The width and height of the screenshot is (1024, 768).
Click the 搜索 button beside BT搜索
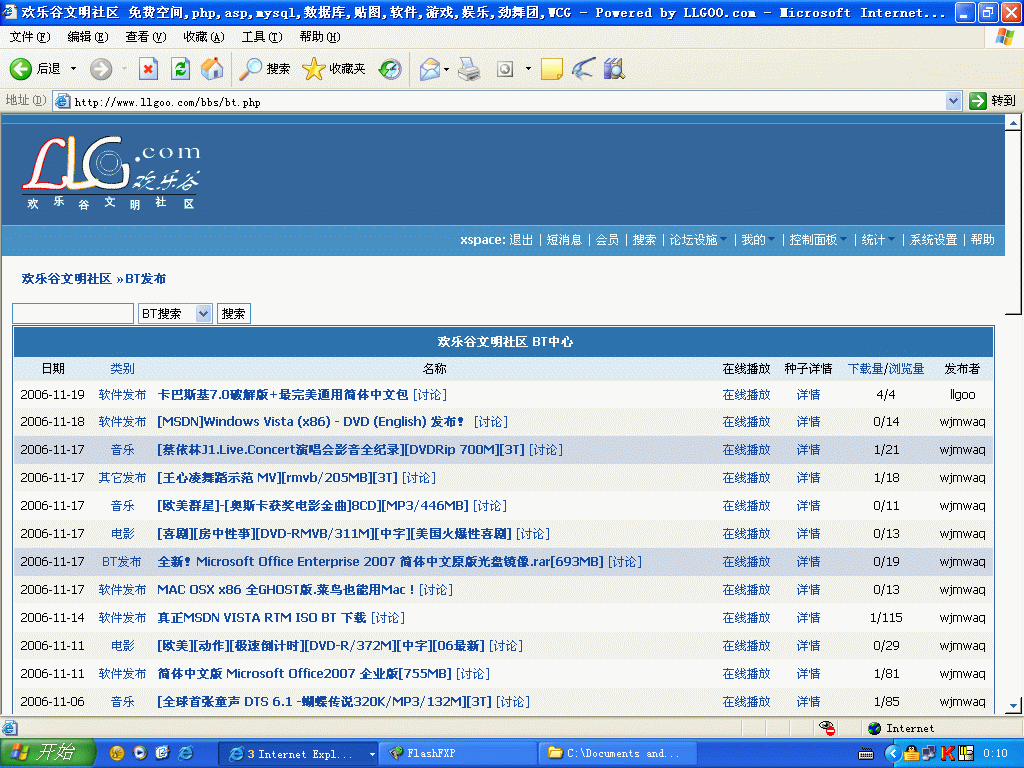pyautogui.click(x=233, y=313)
